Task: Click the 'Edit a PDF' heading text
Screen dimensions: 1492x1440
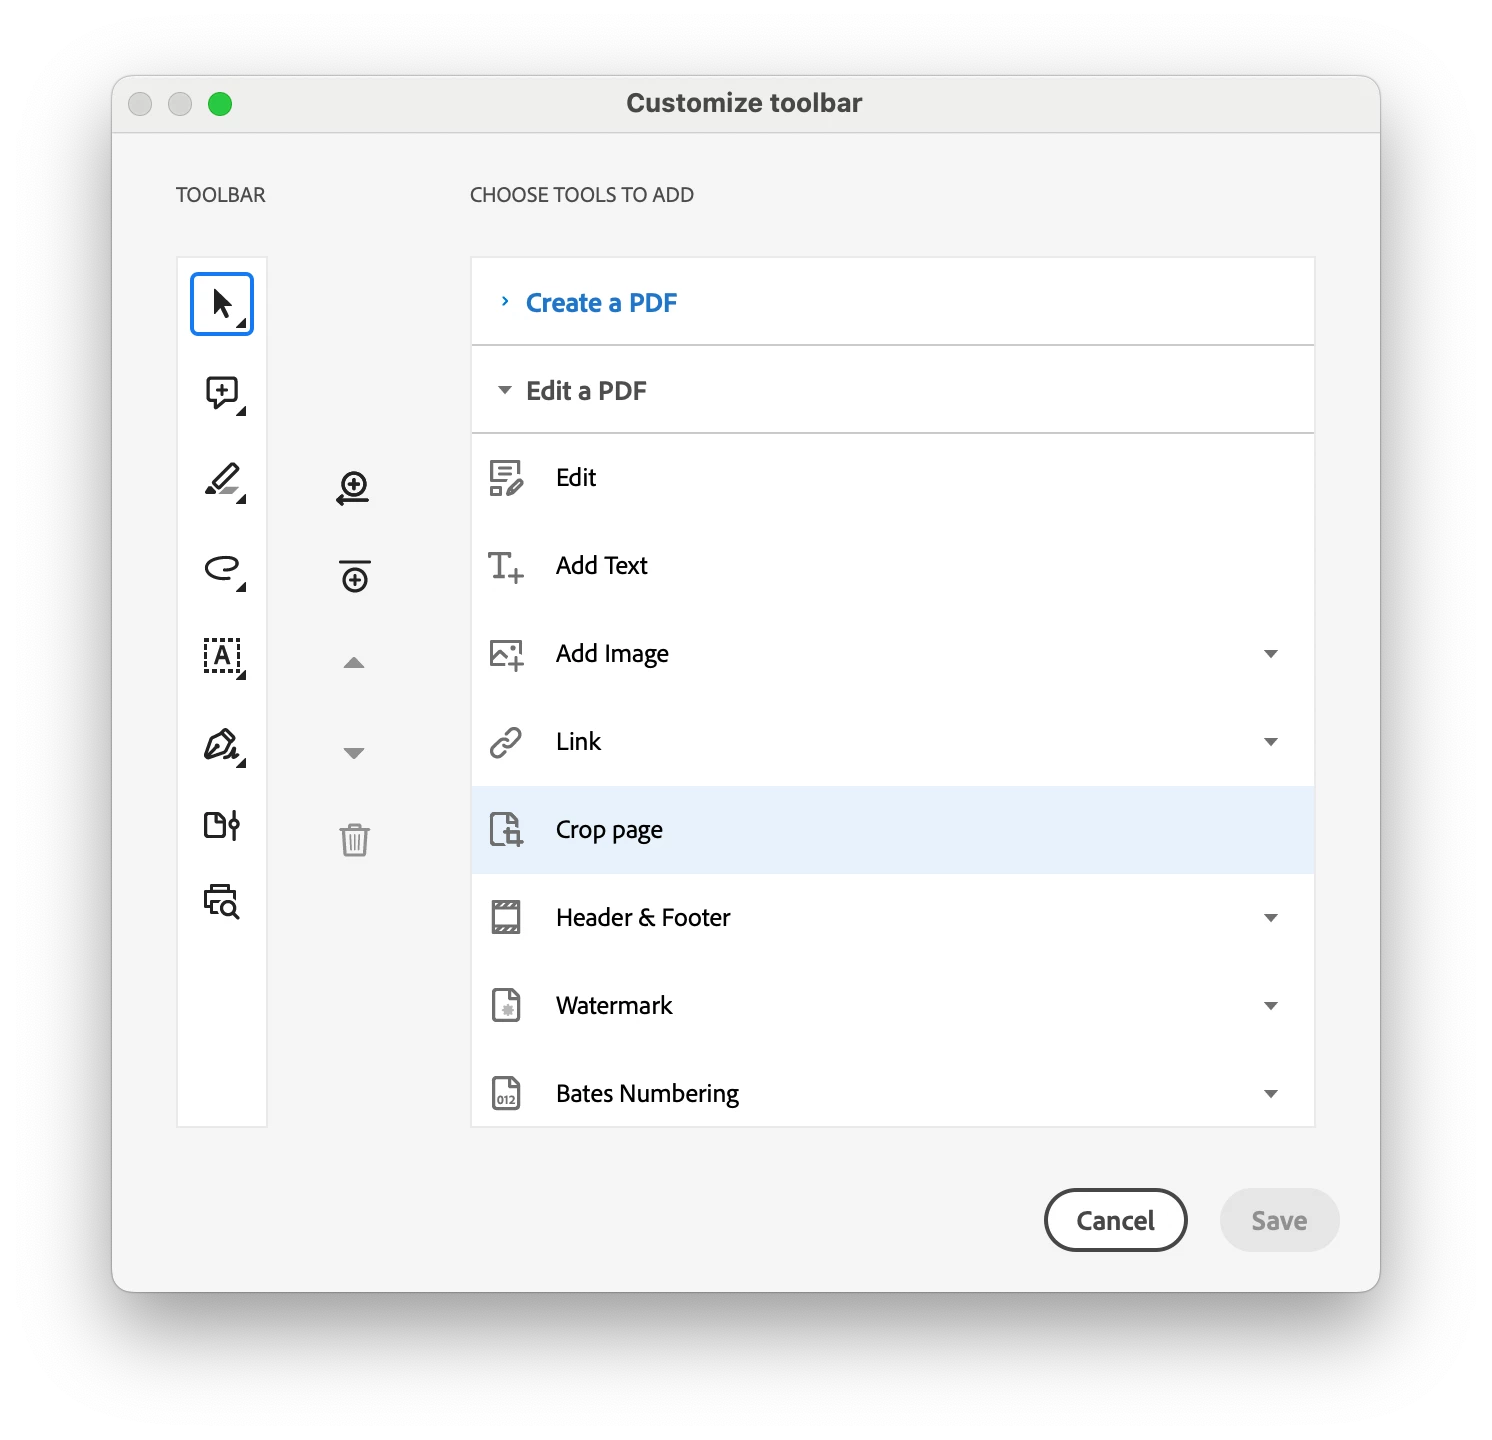Action: (x=586, y=391)
